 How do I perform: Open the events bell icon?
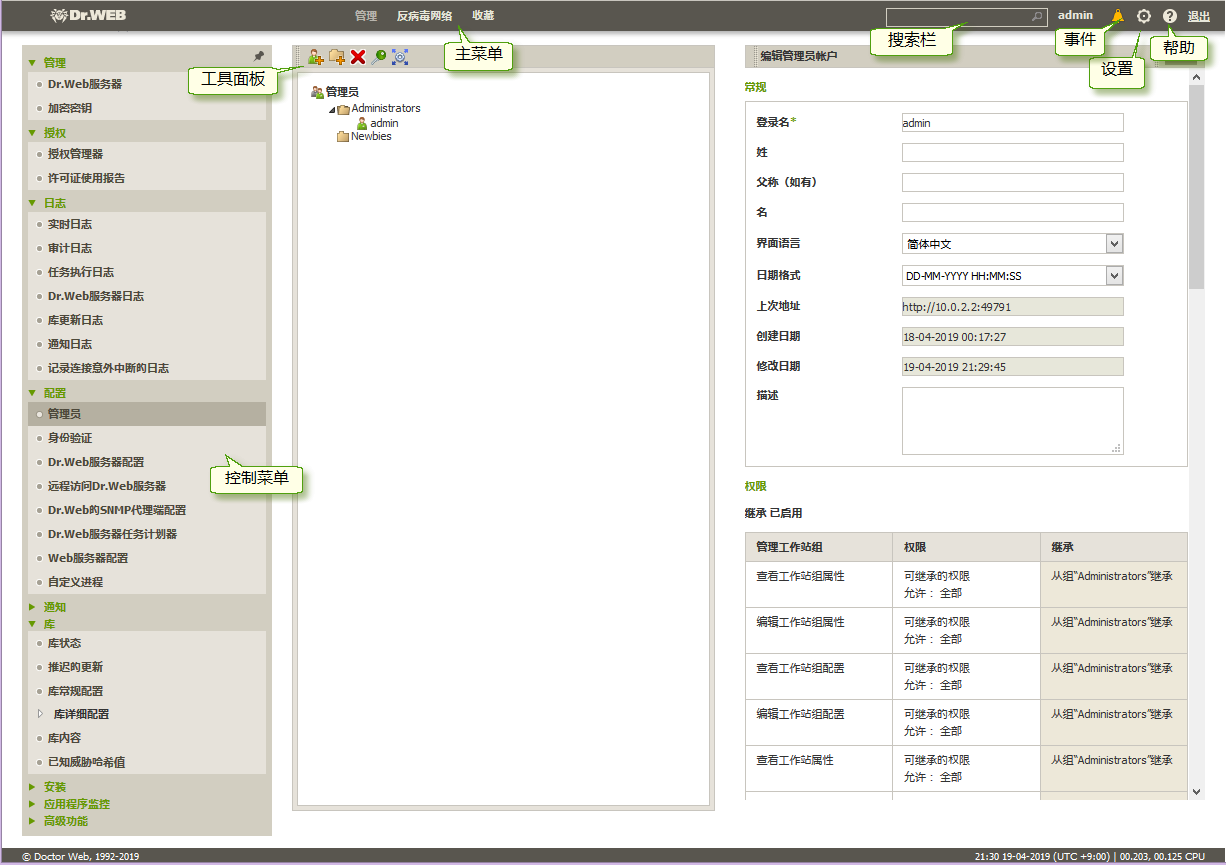click(1118, 16)
